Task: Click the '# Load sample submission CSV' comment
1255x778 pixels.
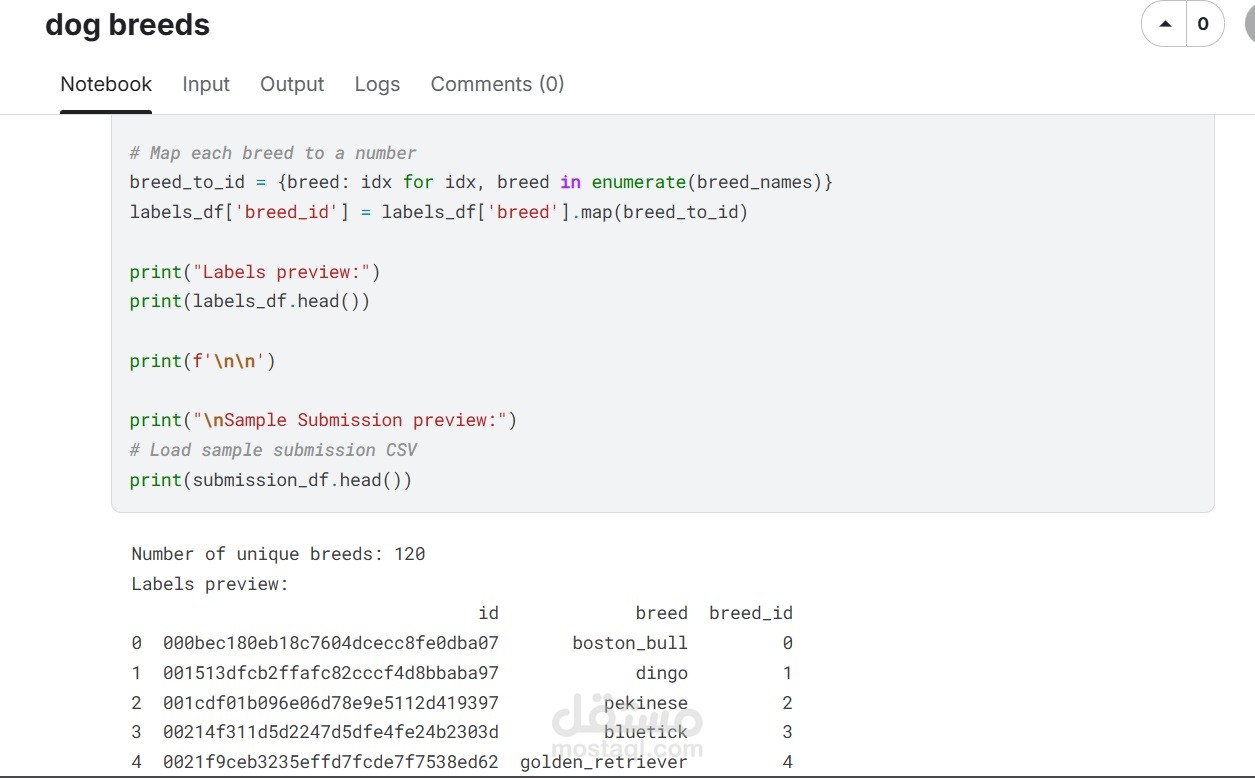Action: [x=273, y=450]
